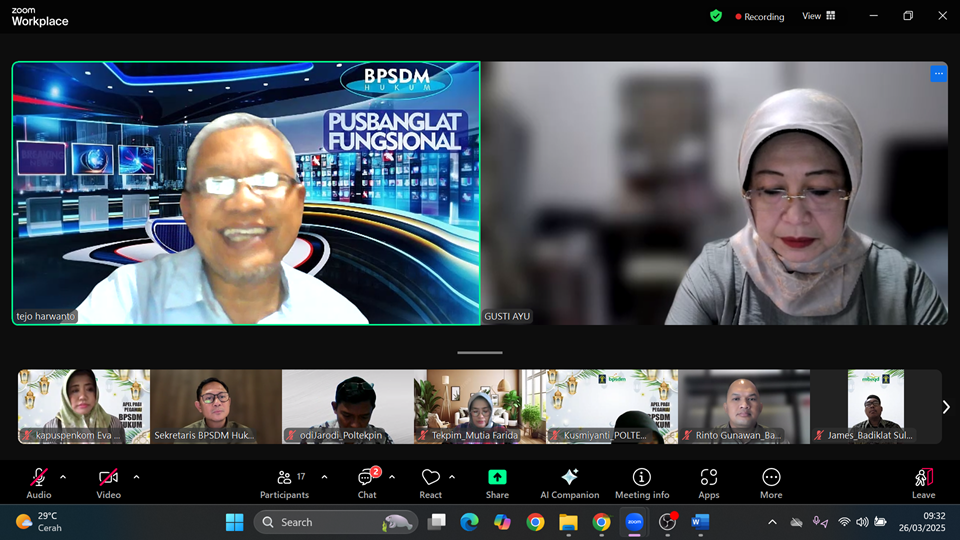Open the Windows Start menu

[234, 522]
